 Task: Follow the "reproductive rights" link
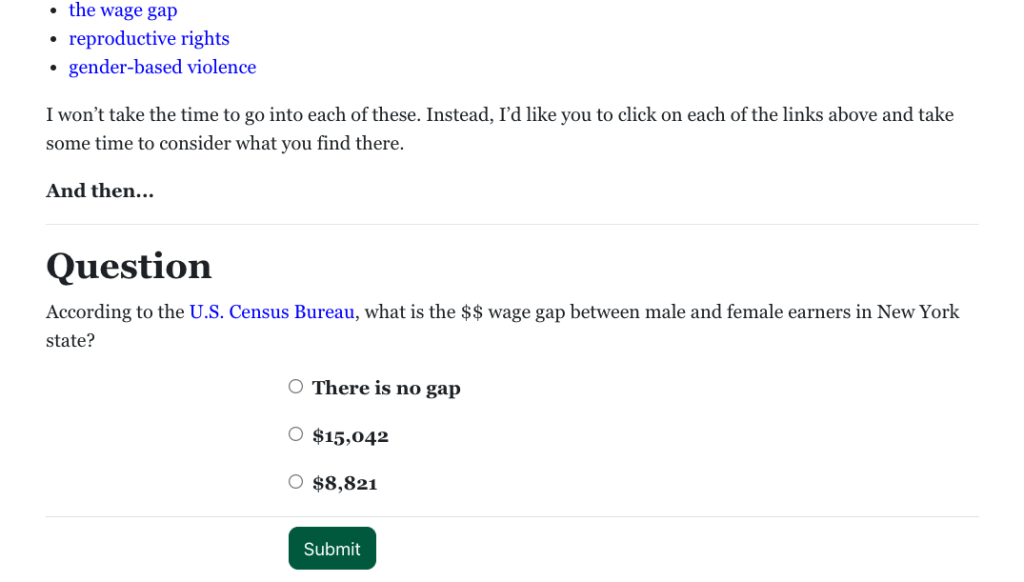click(x=149, y=39)
